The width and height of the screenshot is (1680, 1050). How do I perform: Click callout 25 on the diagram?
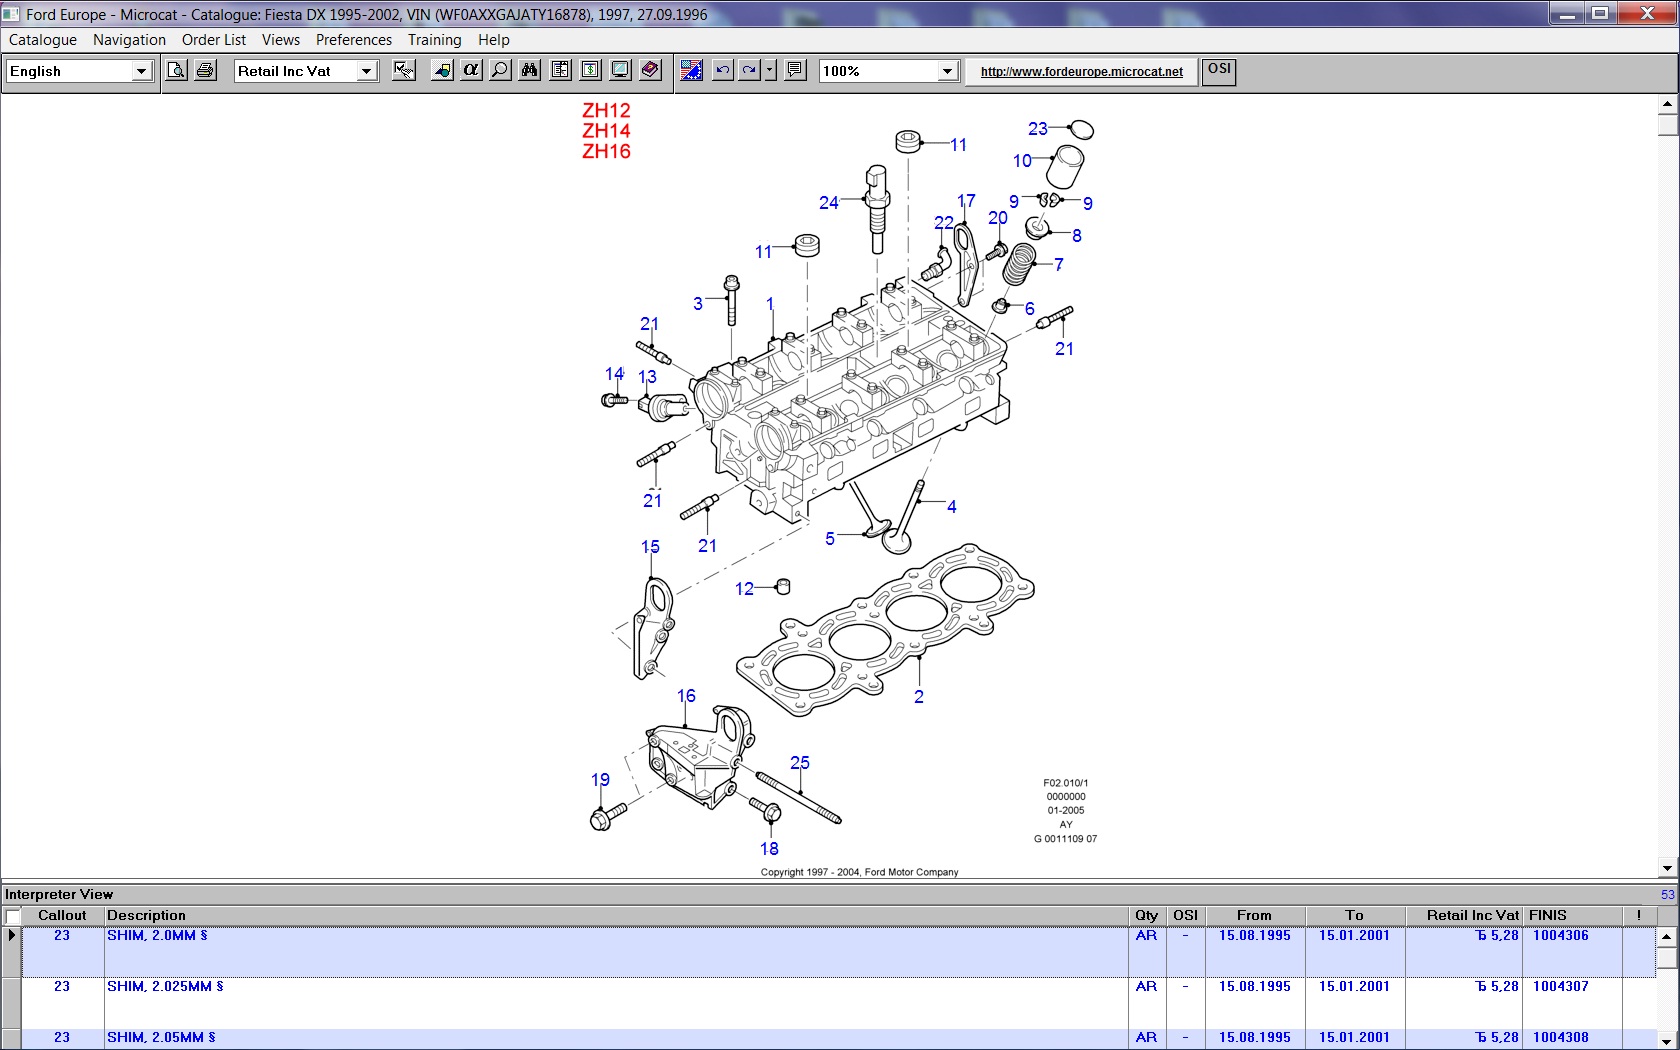[x=800, y=763]
